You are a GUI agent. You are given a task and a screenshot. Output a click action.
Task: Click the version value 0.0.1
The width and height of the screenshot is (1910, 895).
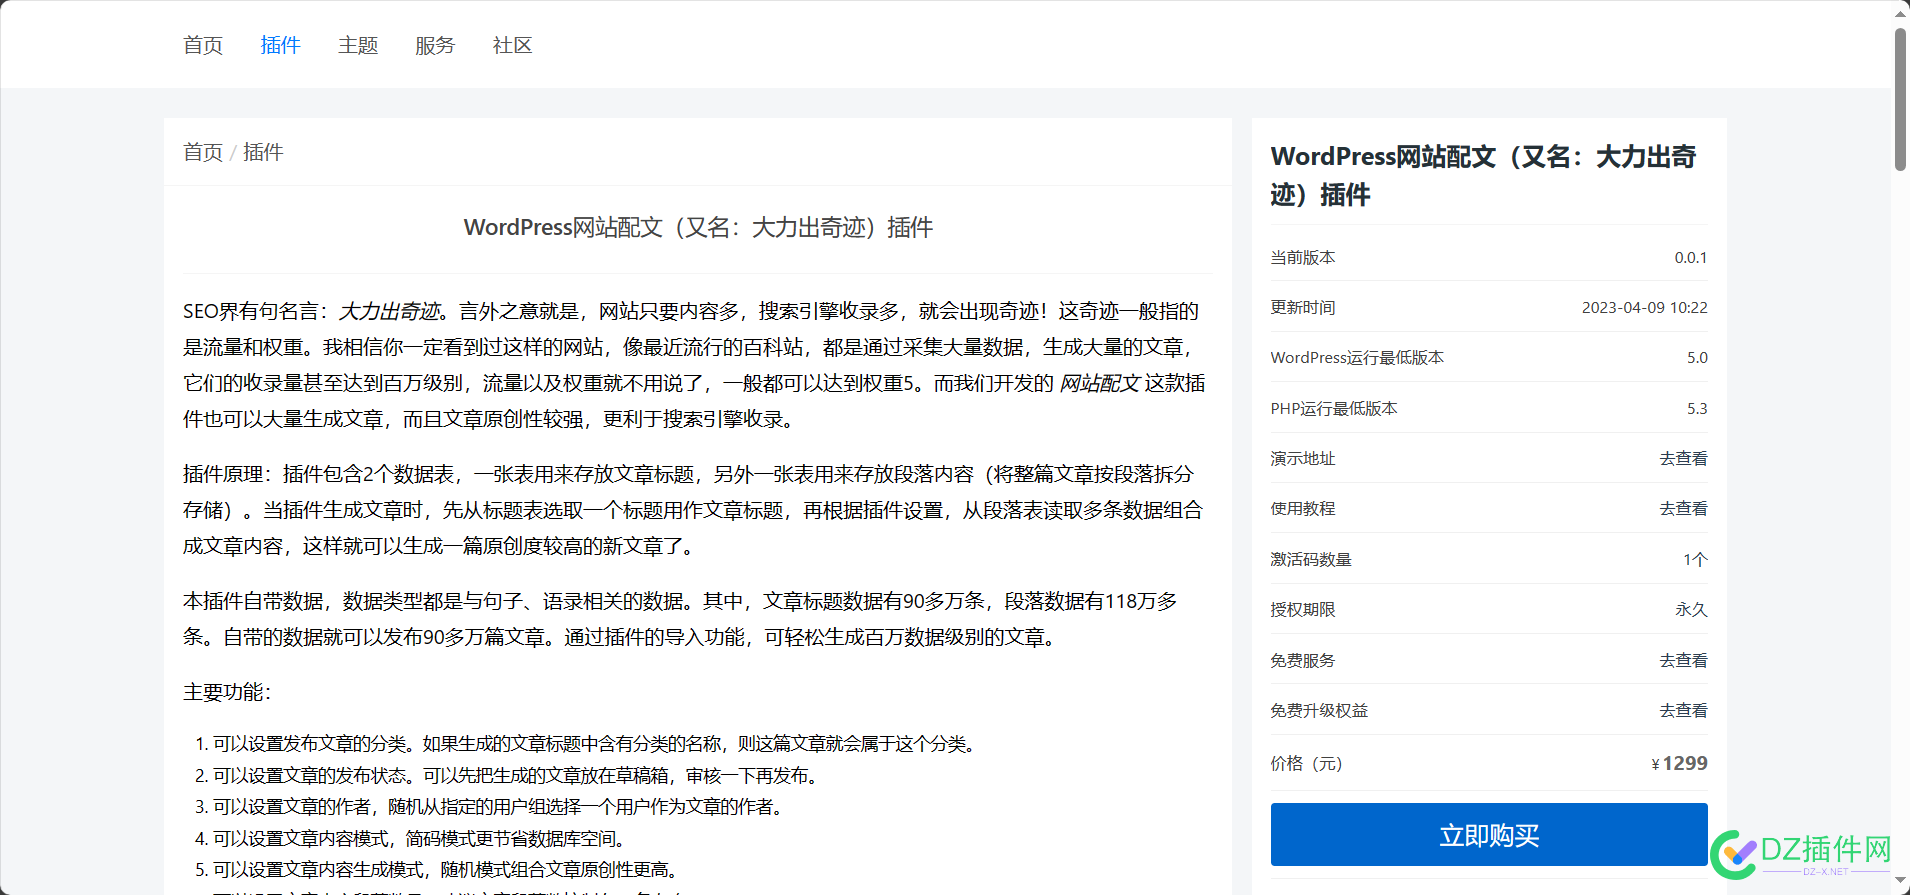[x=1691, y=257]
